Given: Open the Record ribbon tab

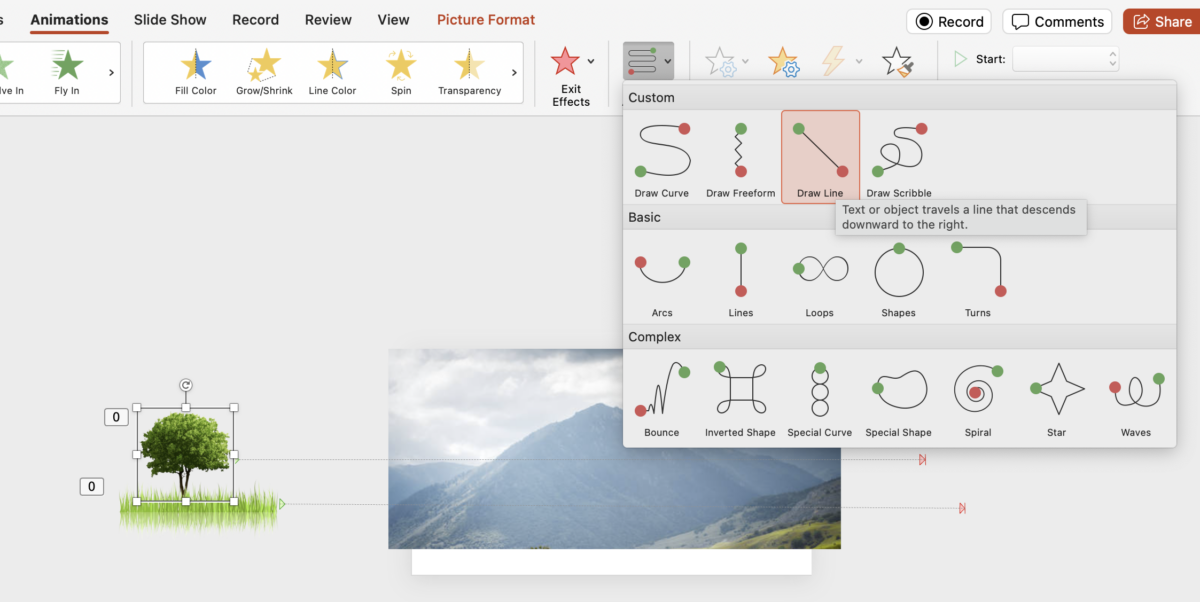Looking at the screenshot, I should 255,20.
